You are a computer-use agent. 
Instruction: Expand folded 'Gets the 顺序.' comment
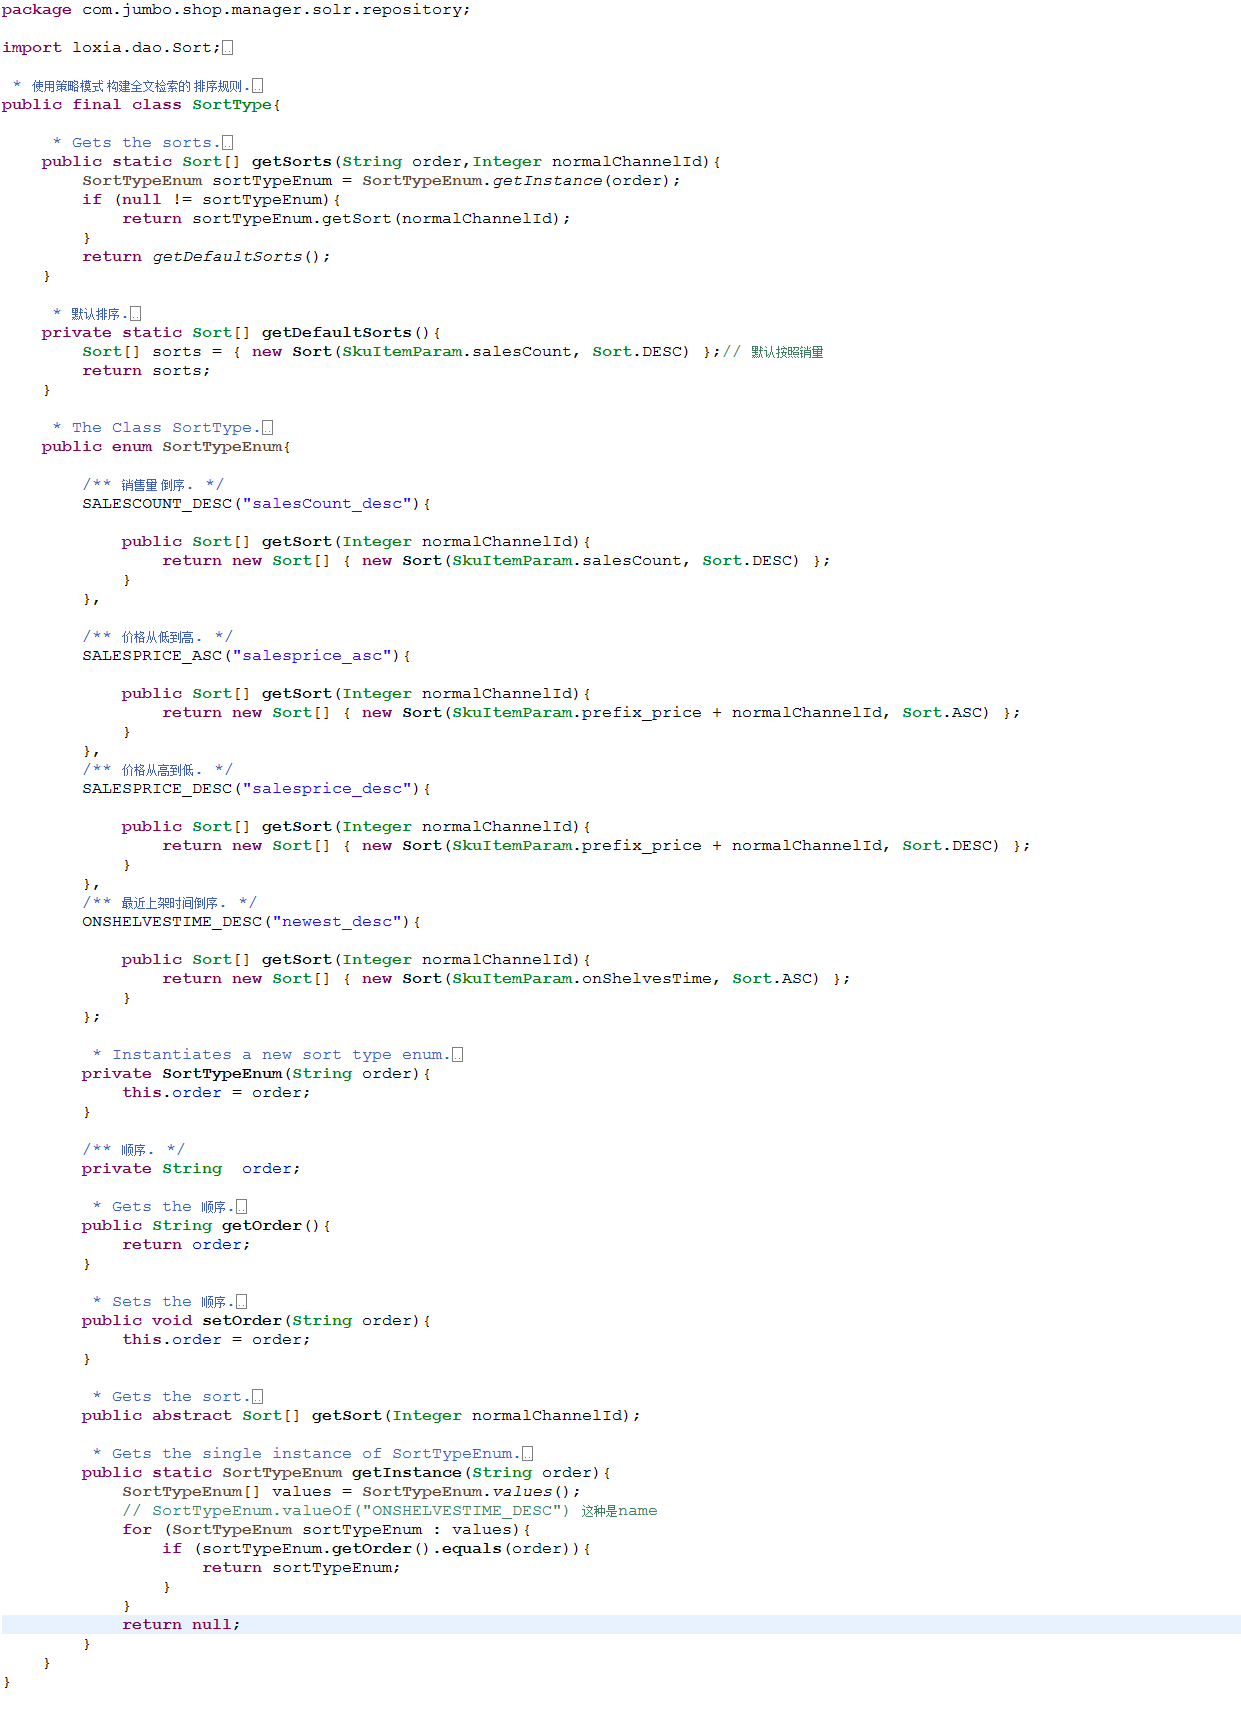[241, 1207]
